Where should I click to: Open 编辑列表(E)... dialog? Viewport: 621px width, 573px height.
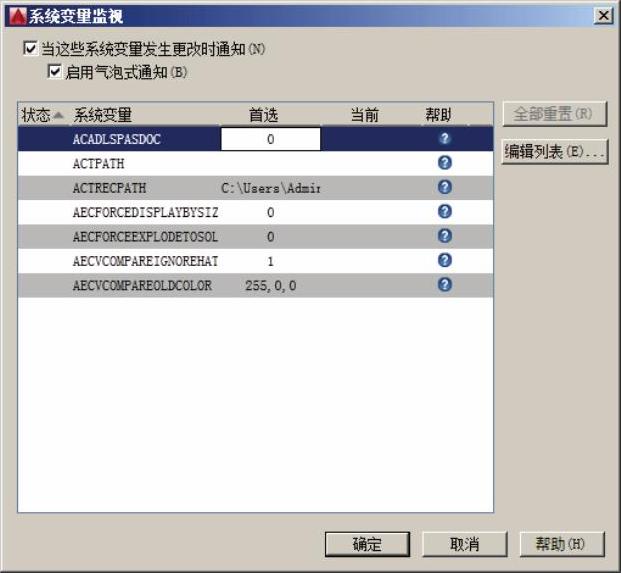click(x=554, y=152)
